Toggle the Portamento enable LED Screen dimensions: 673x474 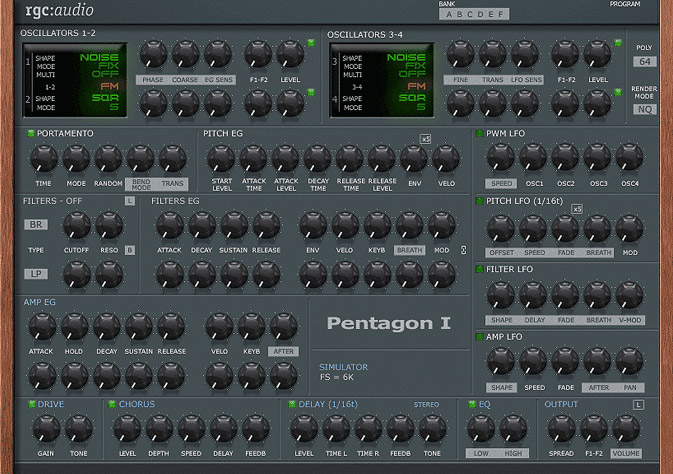pos(30,133)
